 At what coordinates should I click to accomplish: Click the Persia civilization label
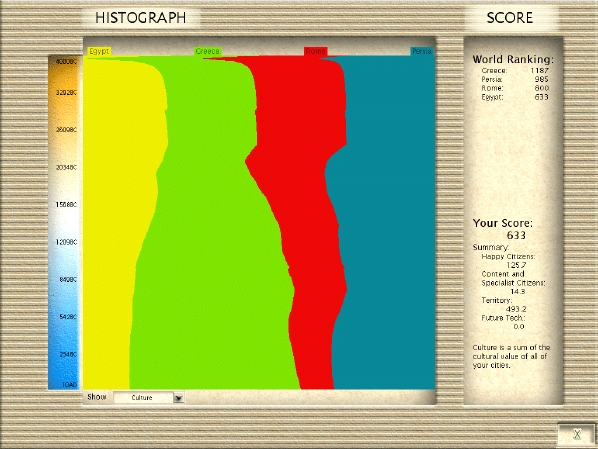422,51
